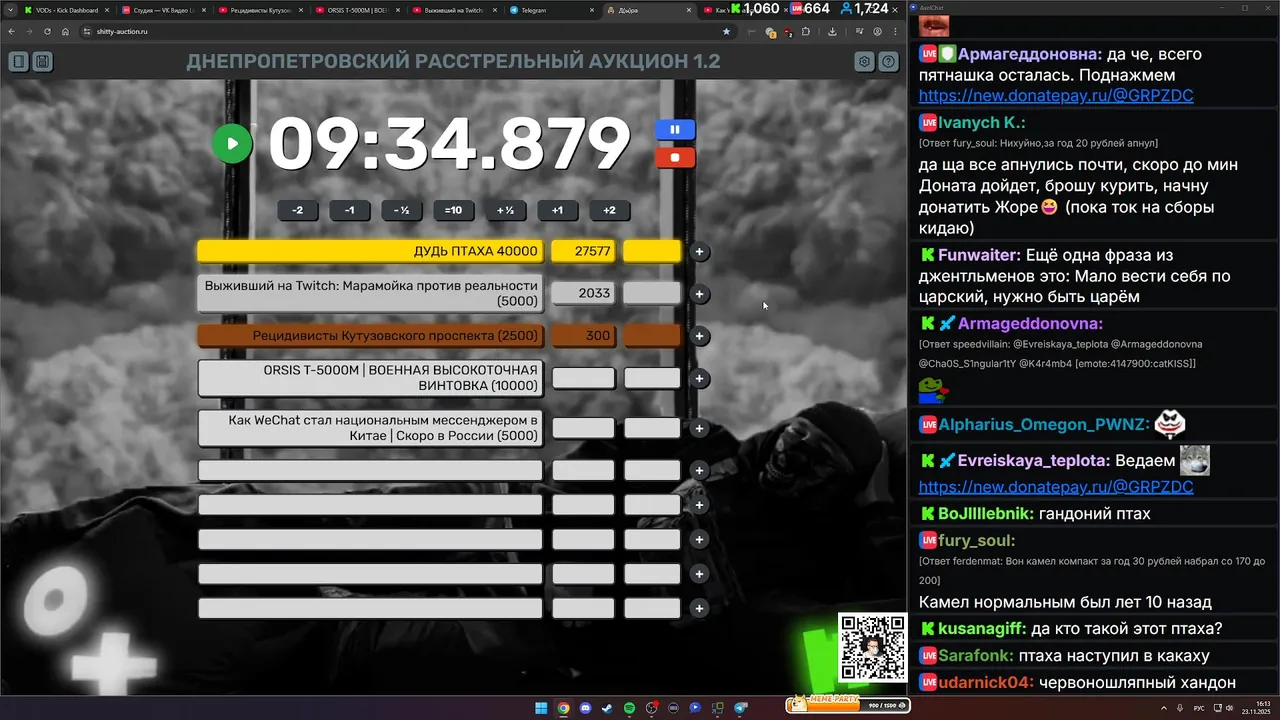Click username Alpharius_Omegon_PWNZ in chat
The image size is (1280, 720).
pyautogui.click(x=1044, y=424)
